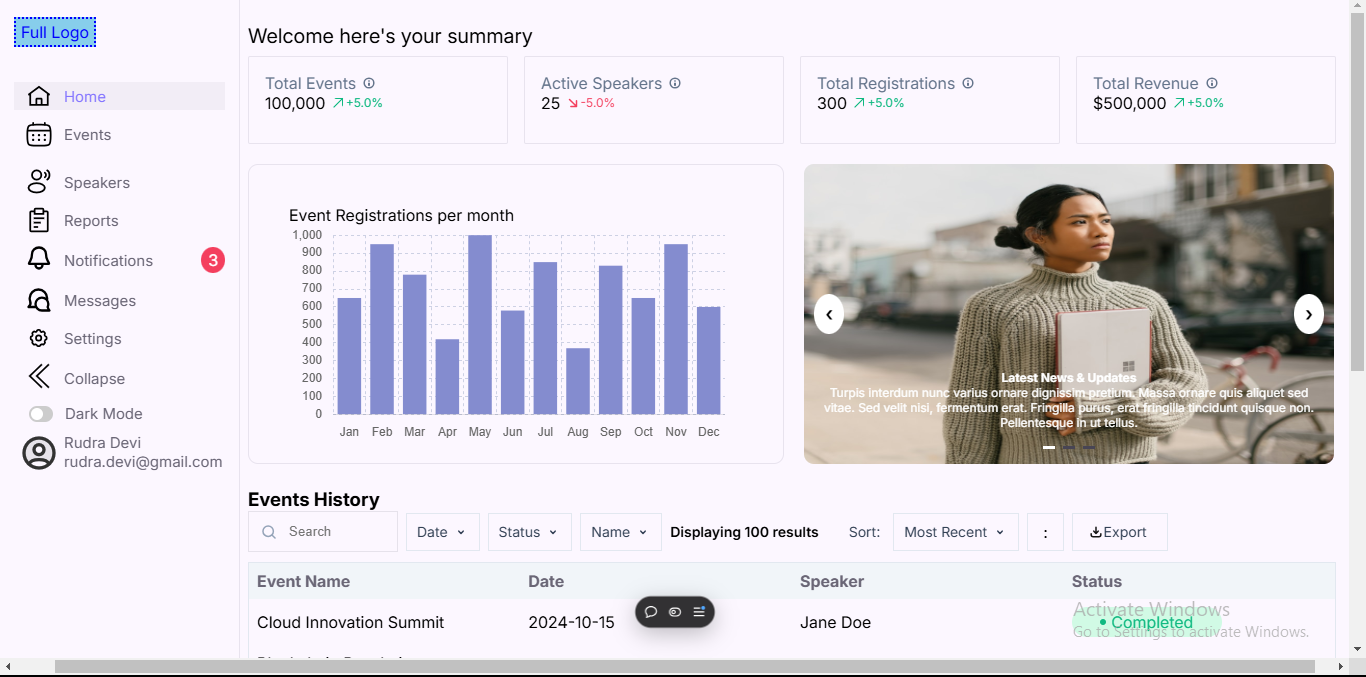The height and width of the screenshot is (677, 1366).
Task: Select the first carousel indicator dot
Action: 1049,448
